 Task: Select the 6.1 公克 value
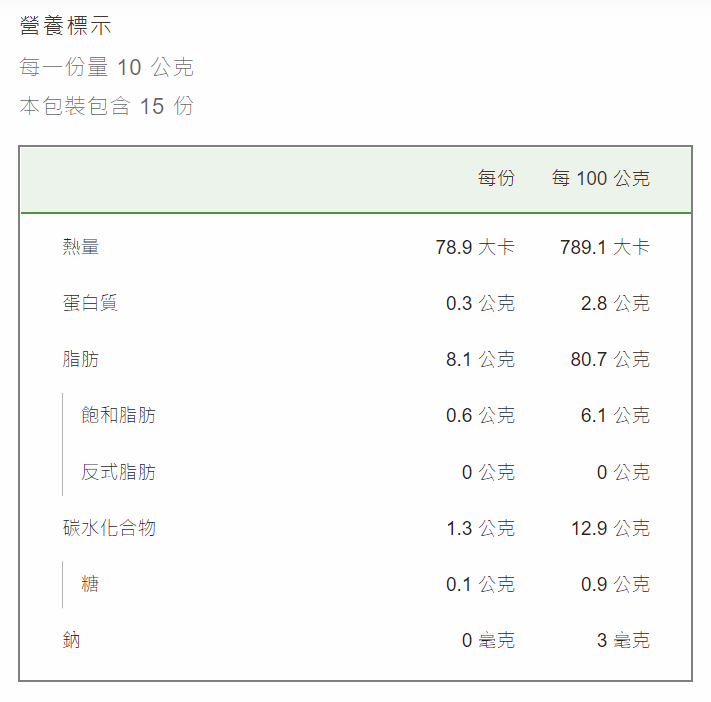(615, 415)
